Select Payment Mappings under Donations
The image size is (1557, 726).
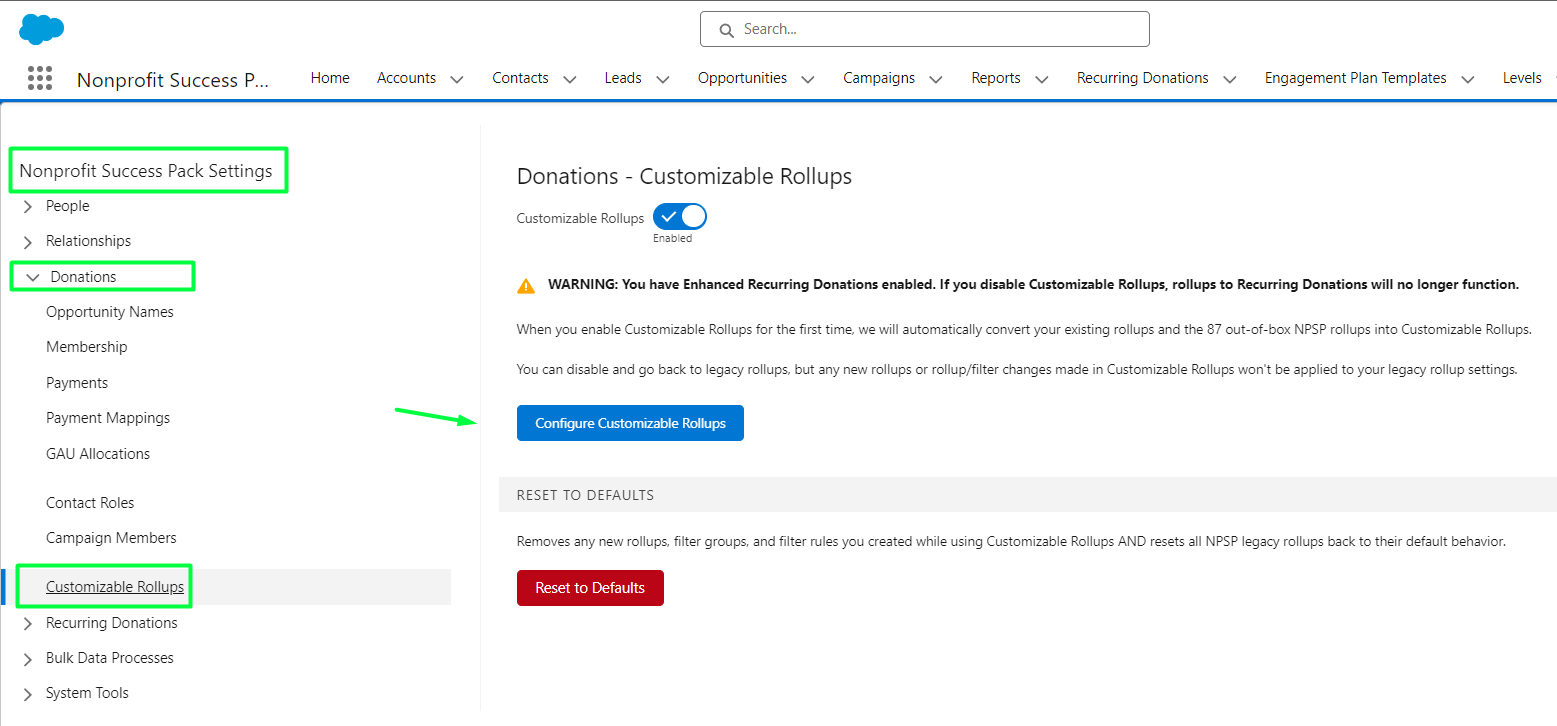[108, 418]
